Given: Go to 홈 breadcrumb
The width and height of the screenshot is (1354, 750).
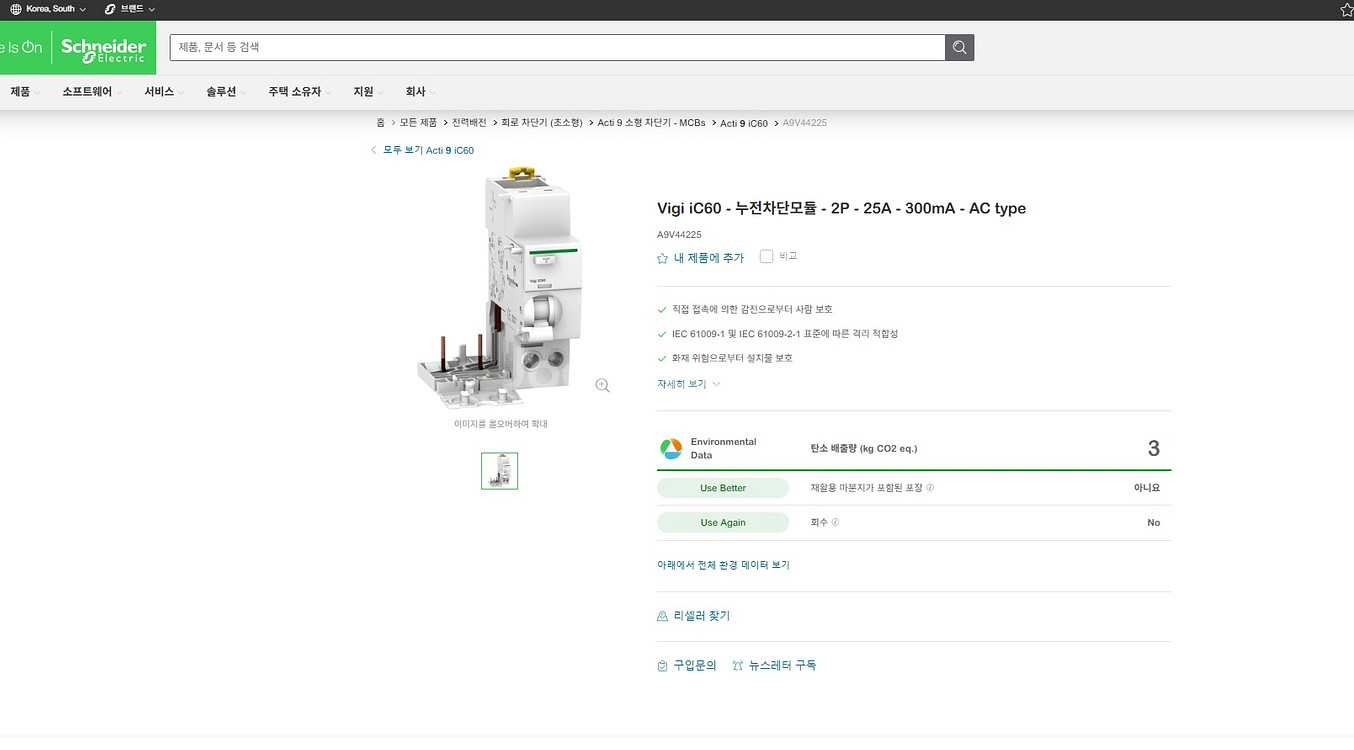Looking at the screenshot, I should coord(380,123).
